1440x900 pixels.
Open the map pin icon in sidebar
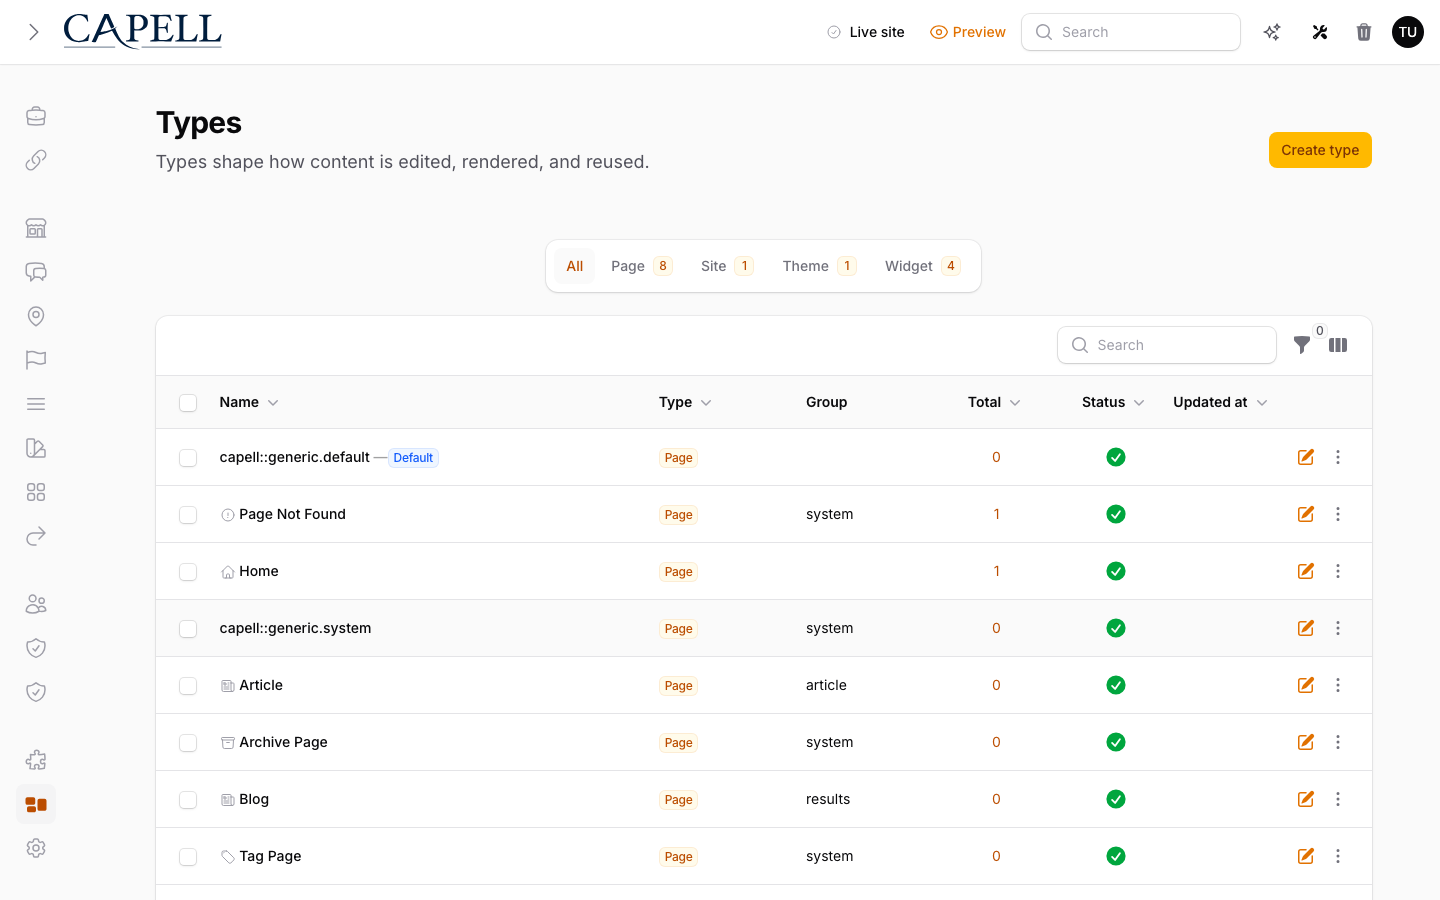36,316
